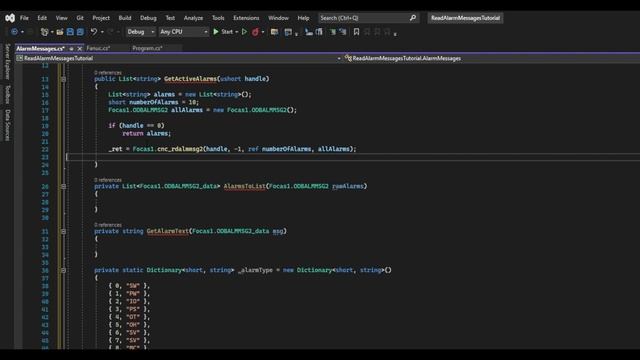Click GetActiveAlarms method name
Image resolution: width=640 pixels, height=360 pixels.
(190, 79)
